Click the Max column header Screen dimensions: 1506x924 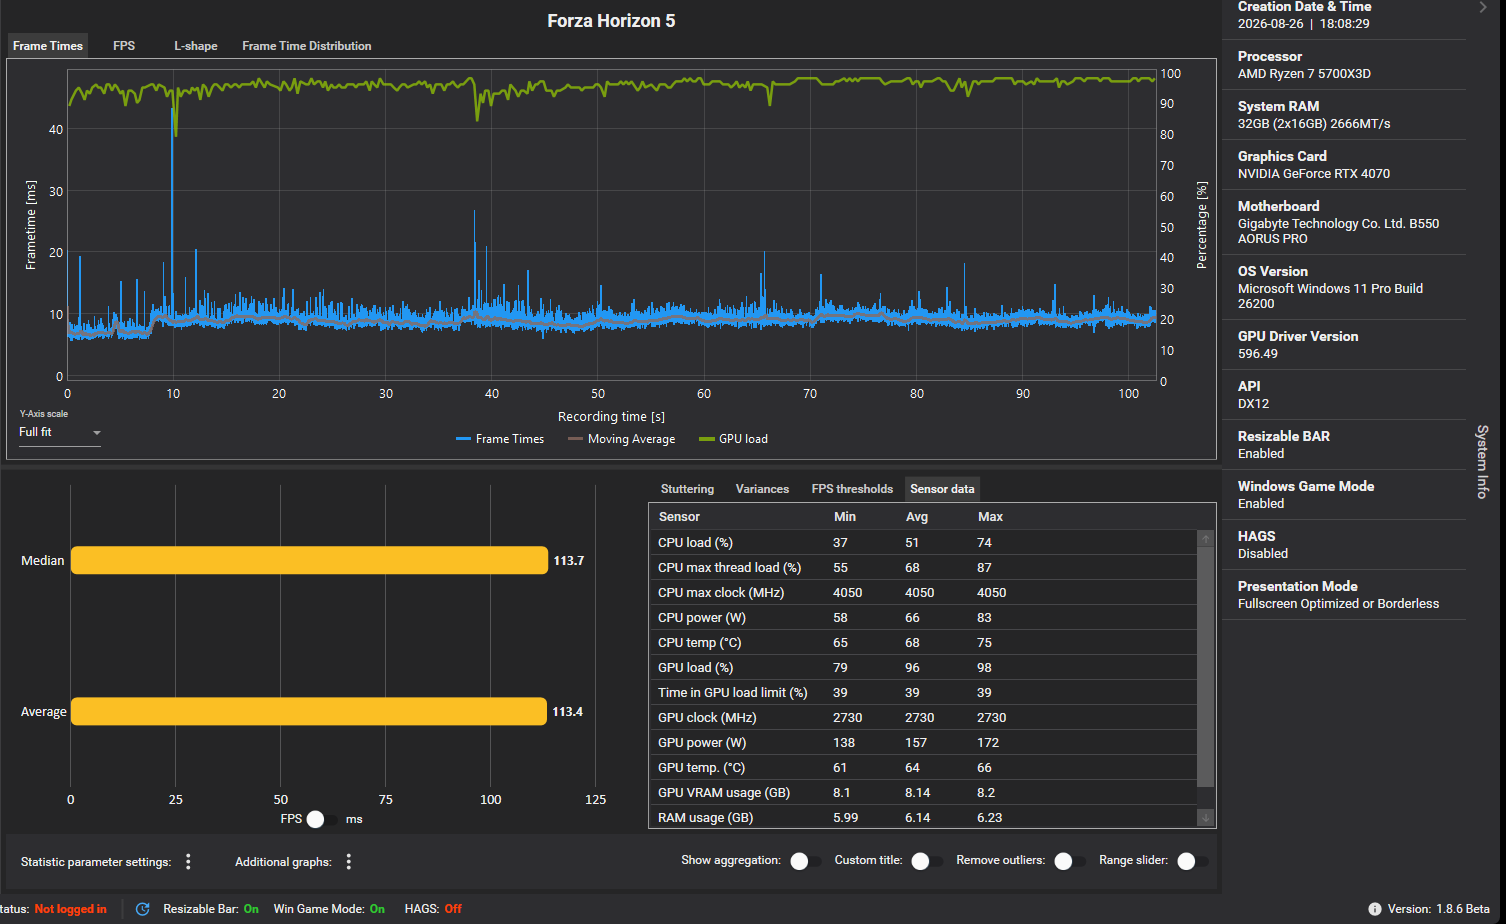990,517
